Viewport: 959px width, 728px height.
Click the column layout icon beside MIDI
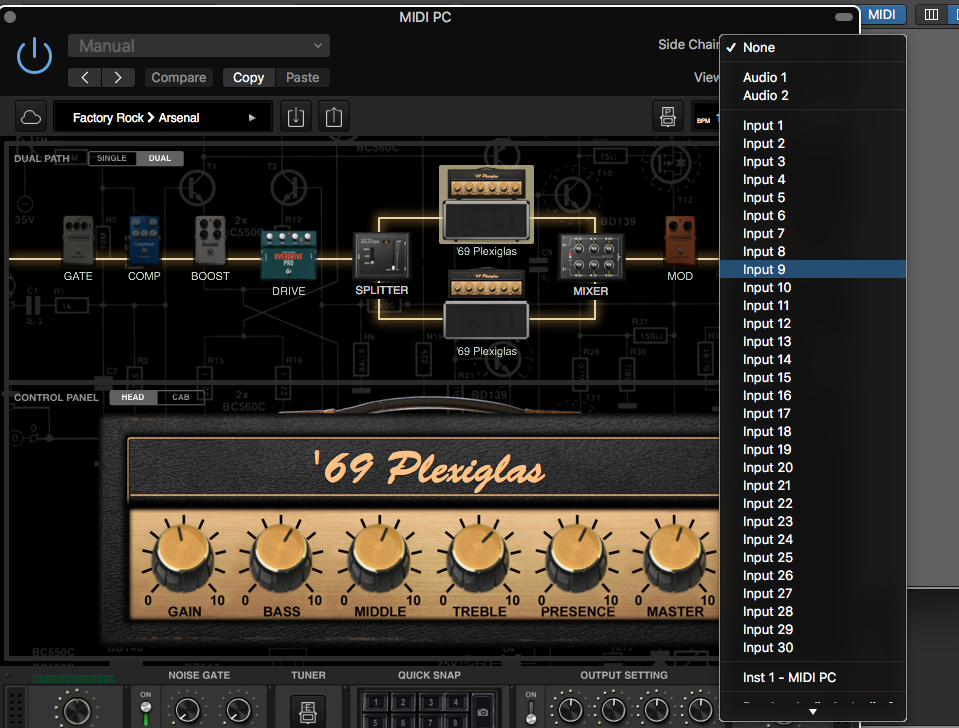[931, 15]
